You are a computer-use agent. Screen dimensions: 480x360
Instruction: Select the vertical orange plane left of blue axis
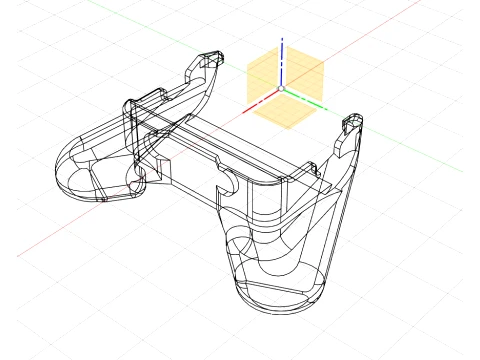point(263,76)
